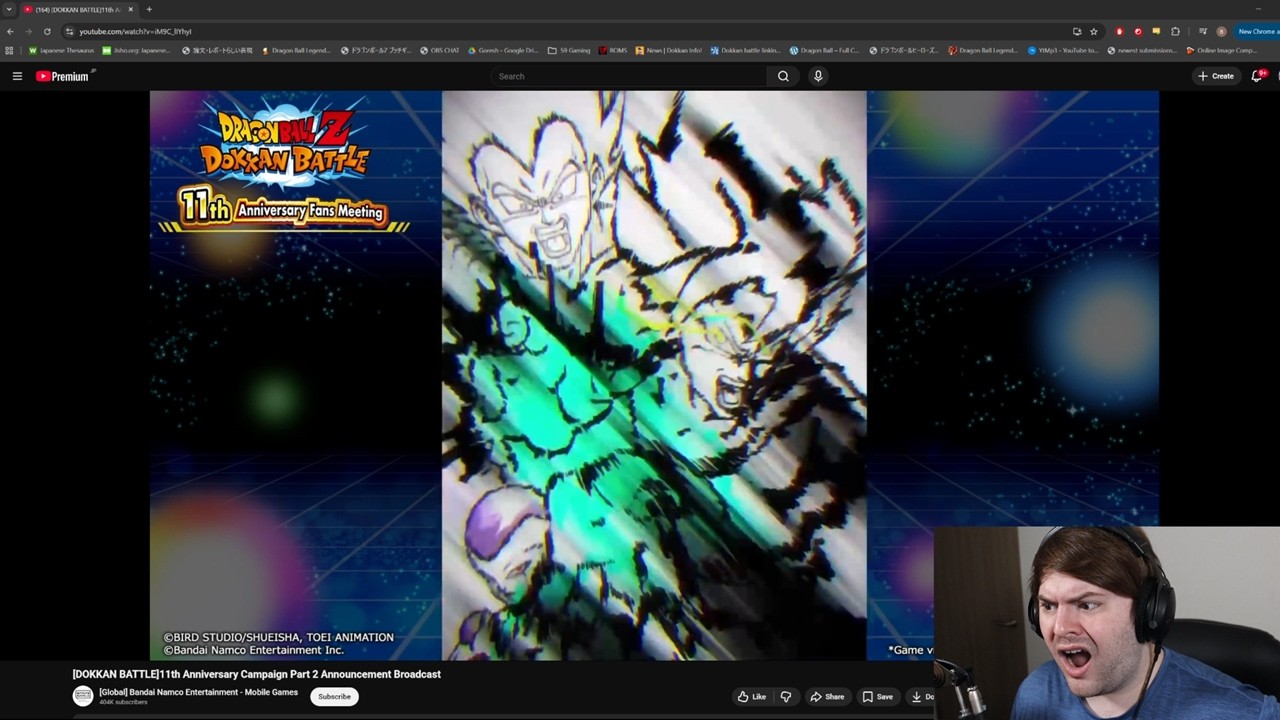Open ROMS bookmark
Image resolution: width=1280 pixels, height=720 pixels.
point(614,50)
